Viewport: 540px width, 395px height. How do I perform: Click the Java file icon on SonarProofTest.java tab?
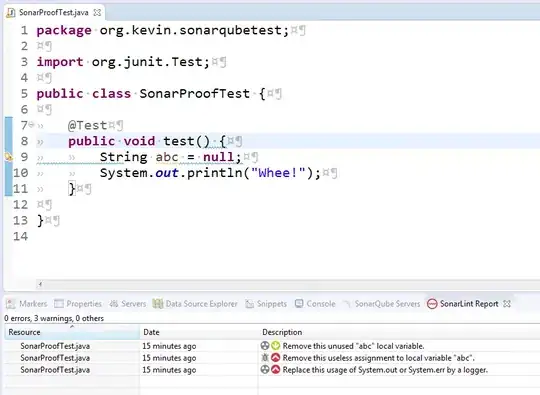11,13
